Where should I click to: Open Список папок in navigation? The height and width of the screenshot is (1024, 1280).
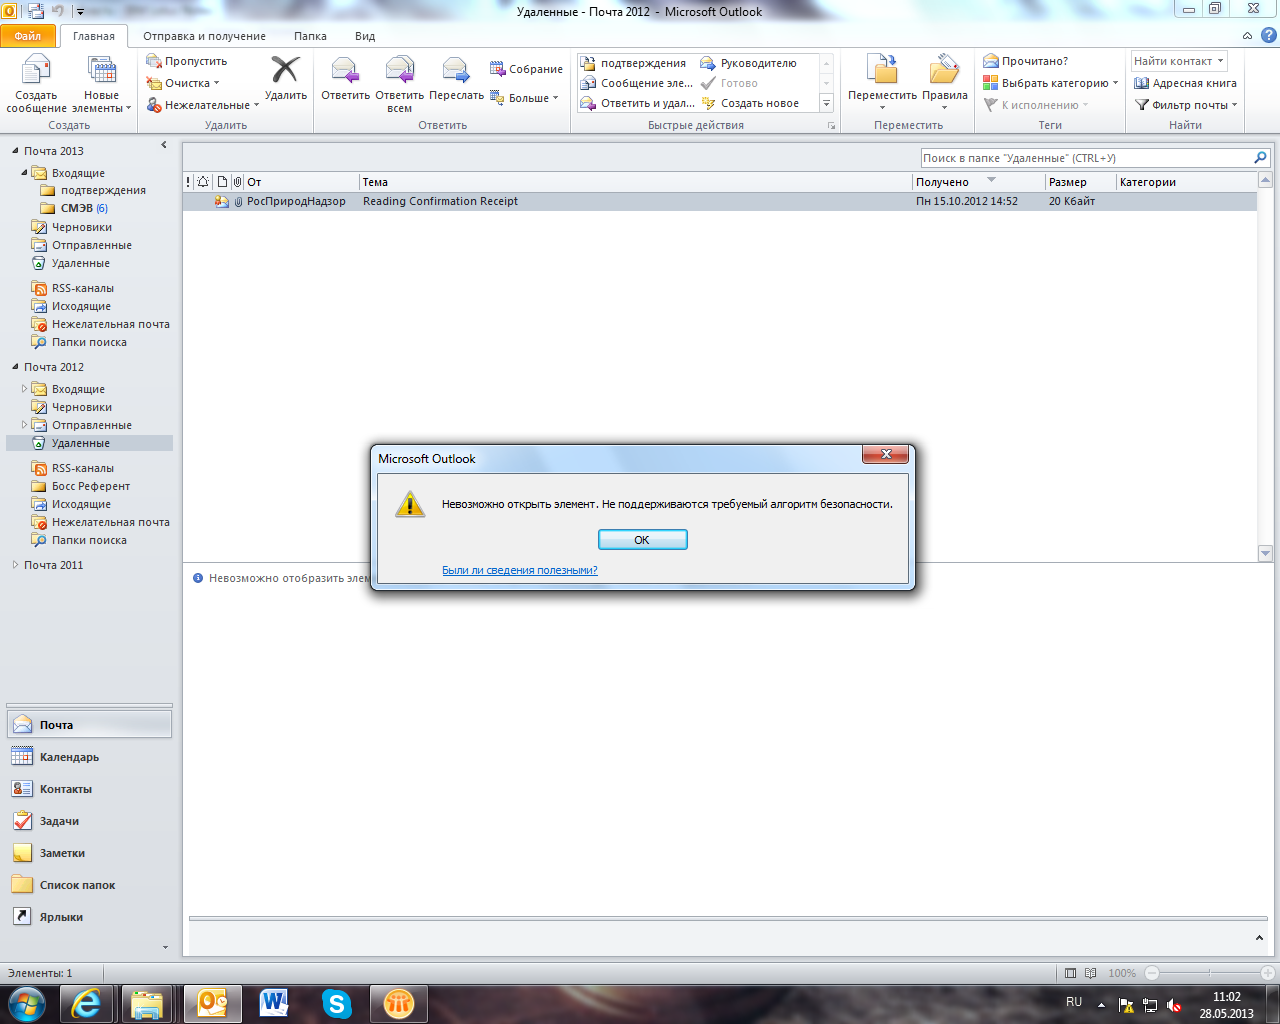coord(89,885)
